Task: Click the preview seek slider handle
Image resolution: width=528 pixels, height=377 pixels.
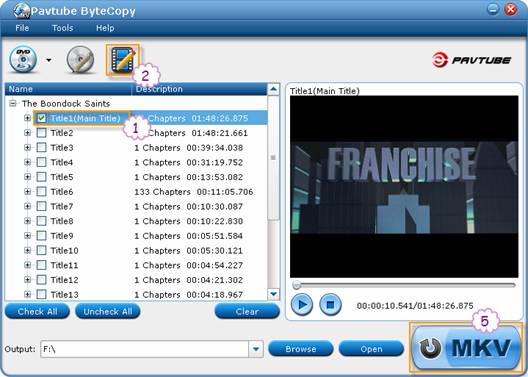Action: 296,285
